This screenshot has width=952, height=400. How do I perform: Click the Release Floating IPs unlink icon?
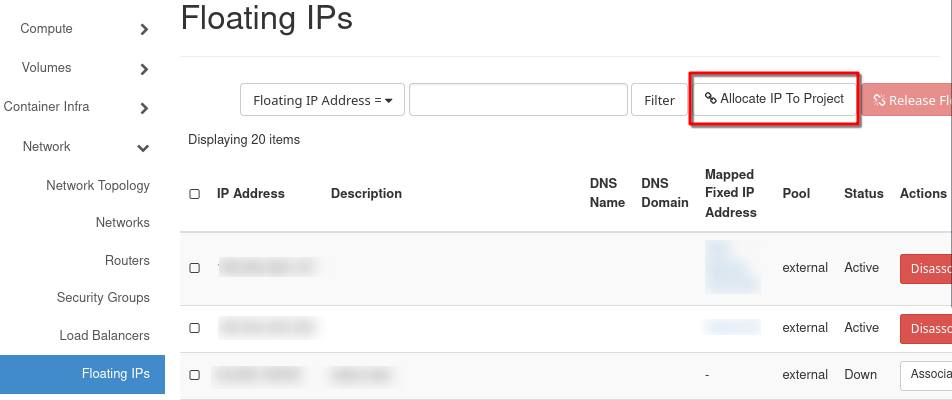tap(879, 100)
